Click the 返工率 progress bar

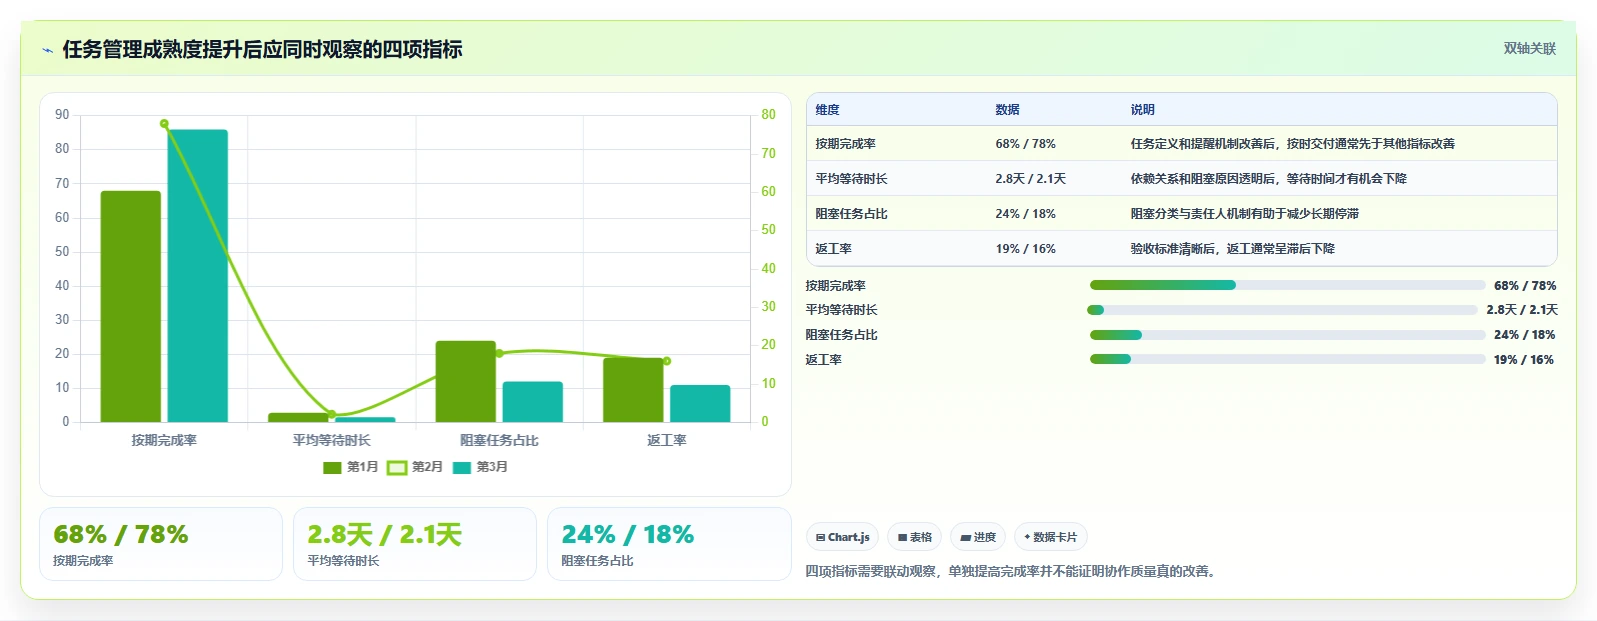point(1287,360)
